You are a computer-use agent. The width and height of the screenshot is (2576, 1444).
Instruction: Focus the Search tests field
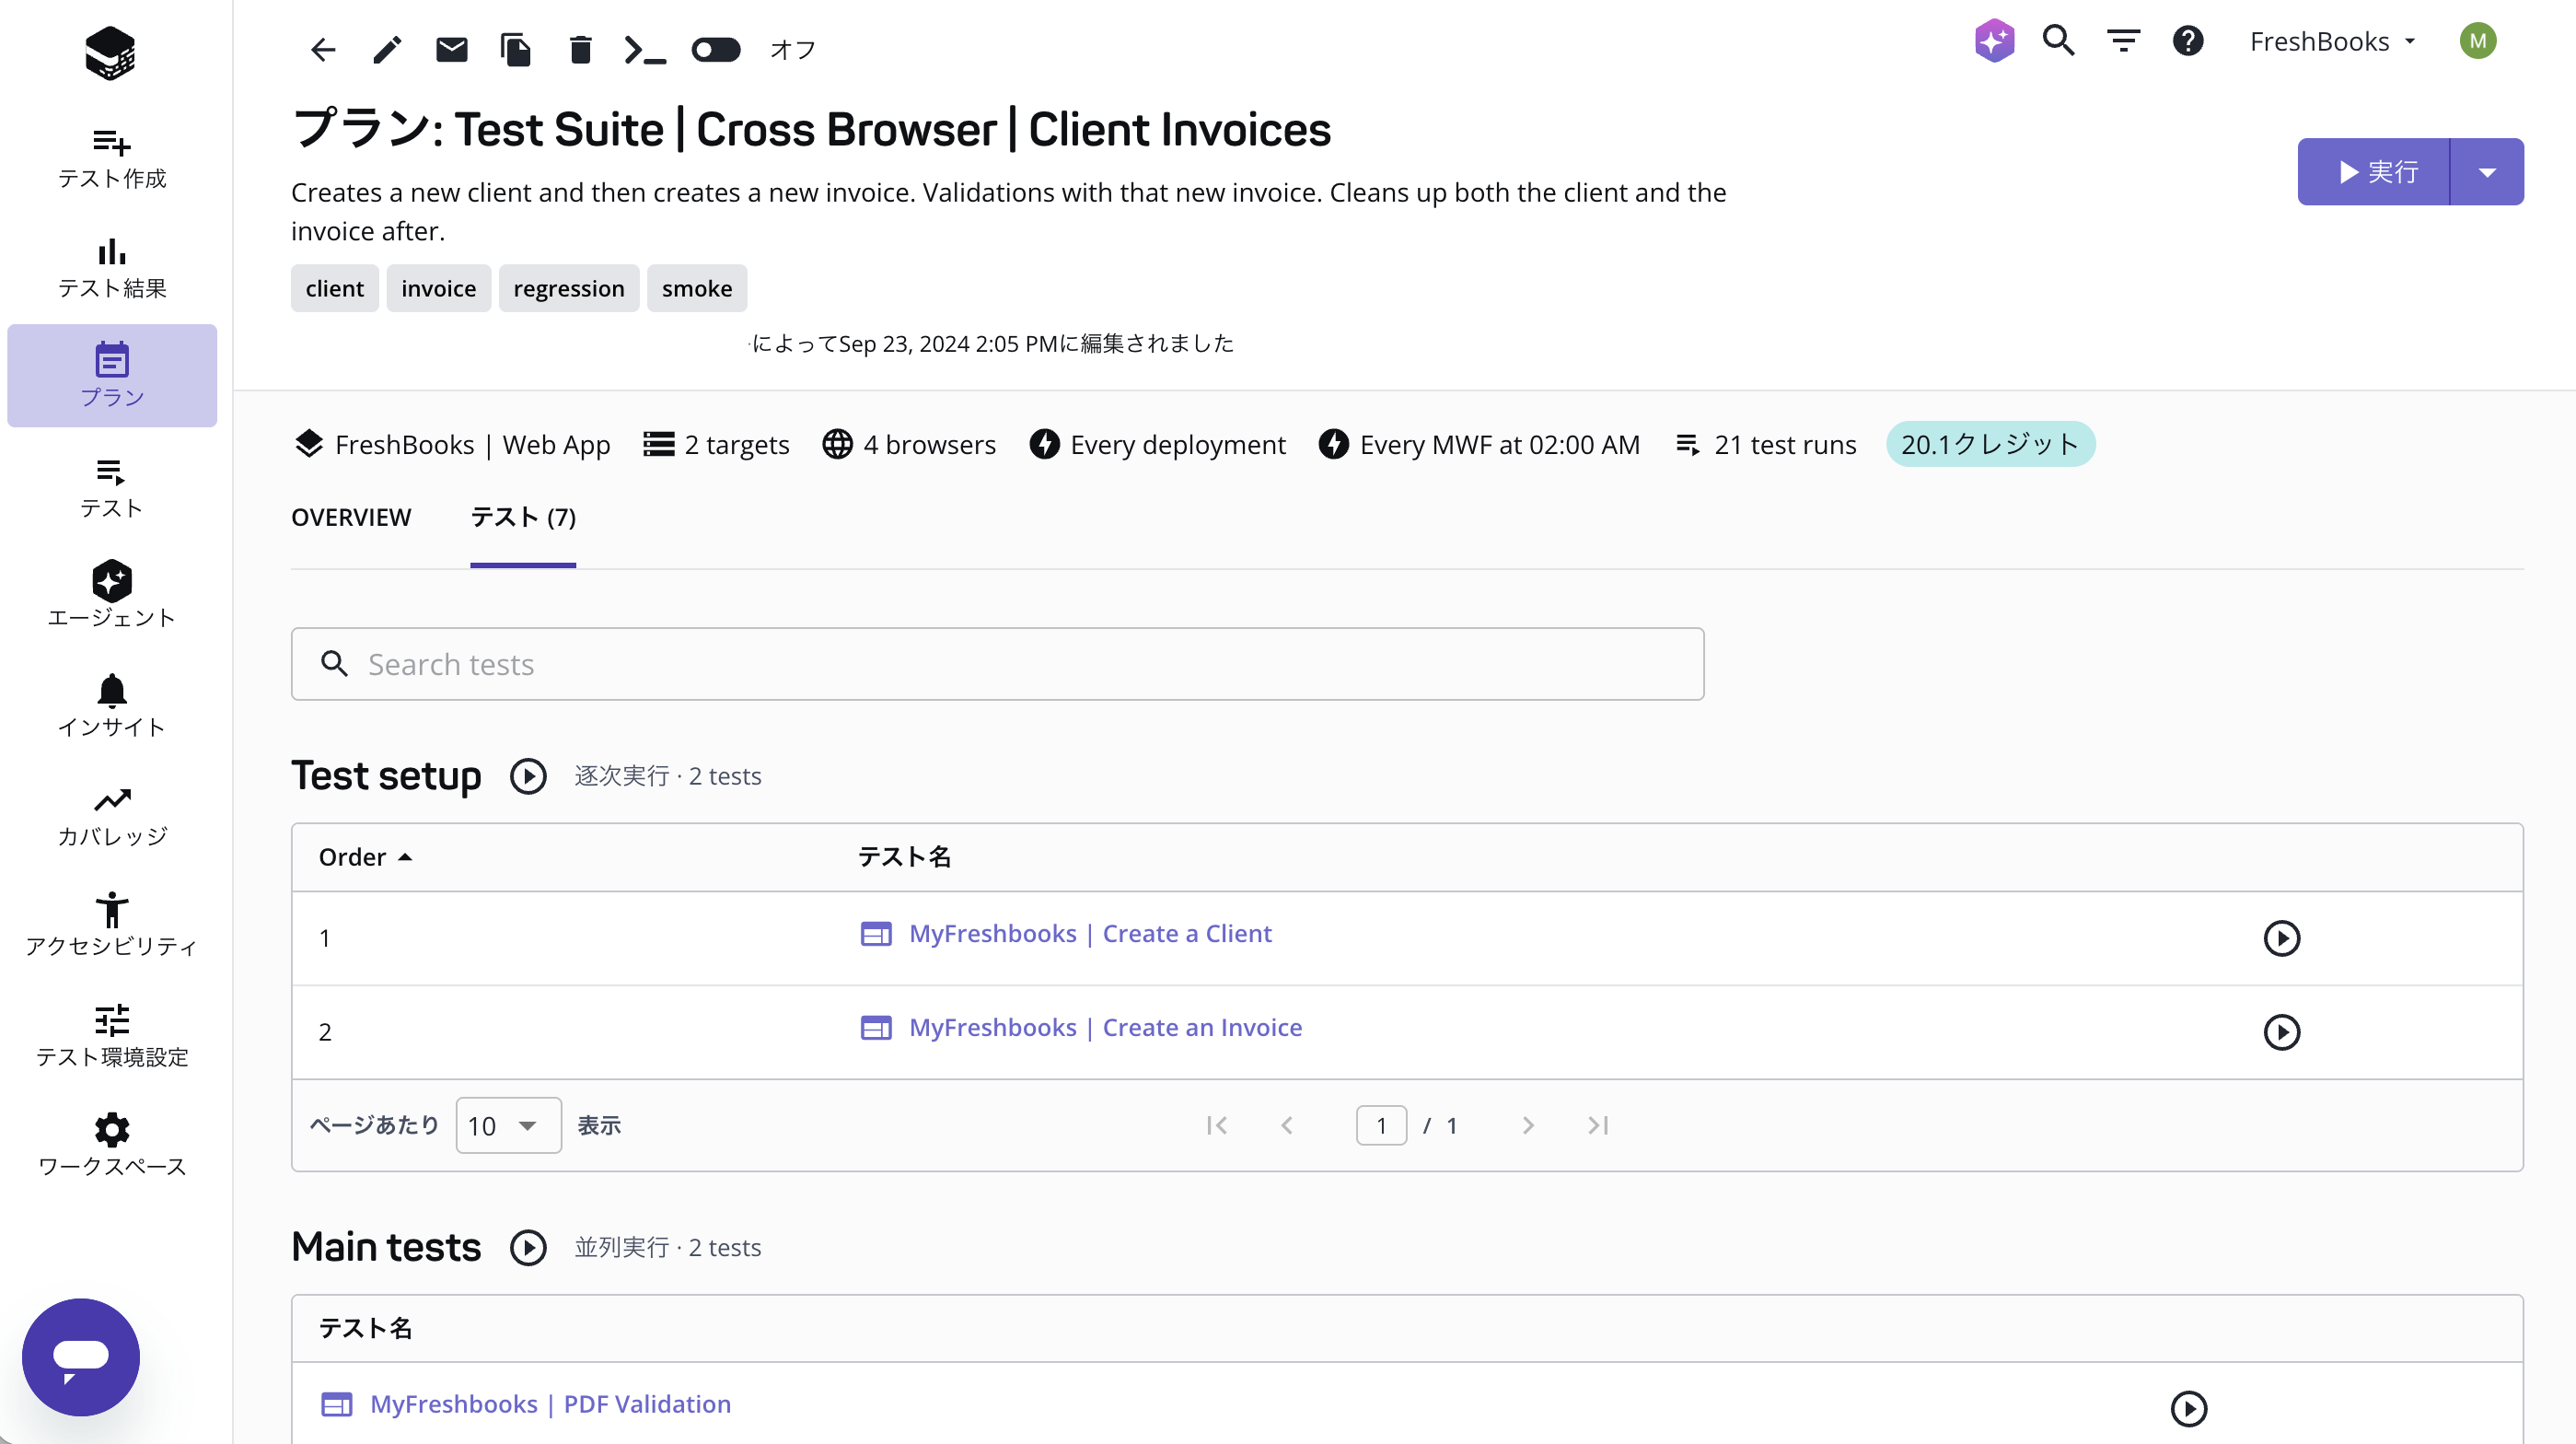(998, 664)
